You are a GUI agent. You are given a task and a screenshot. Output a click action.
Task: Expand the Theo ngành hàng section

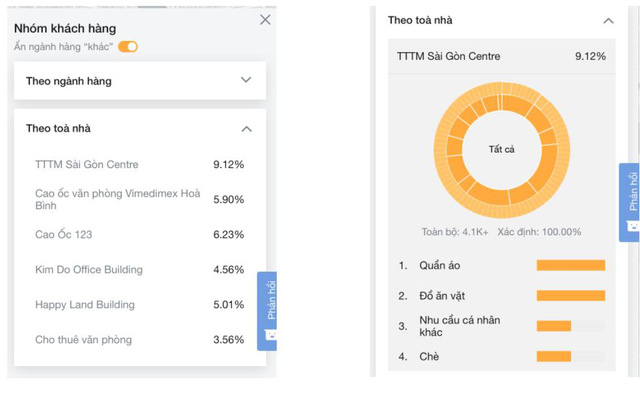[140, 80]
